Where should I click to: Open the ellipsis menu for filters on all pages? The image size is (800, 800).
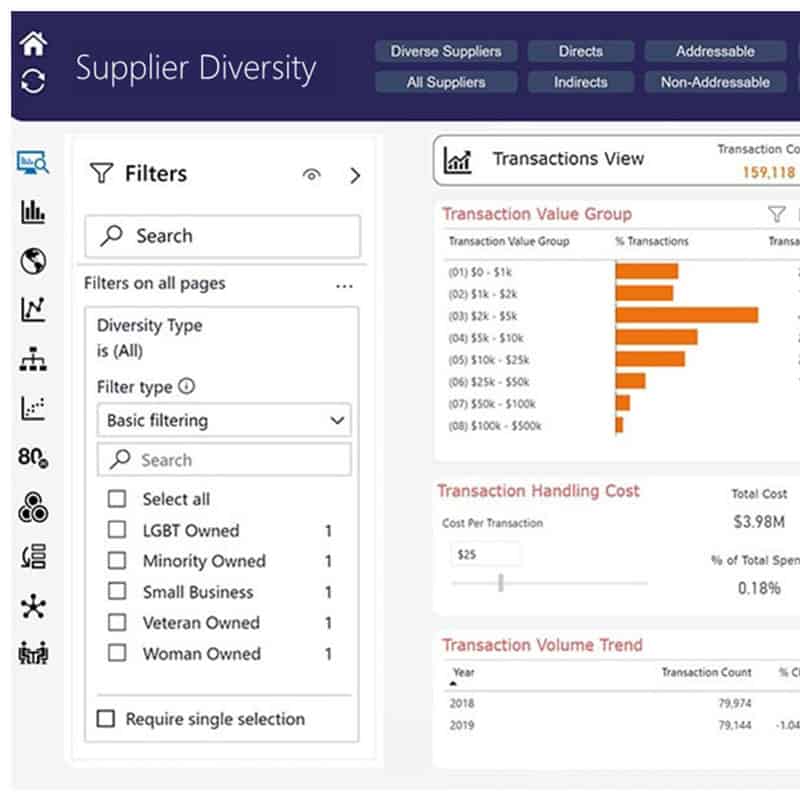click(345, 286)
